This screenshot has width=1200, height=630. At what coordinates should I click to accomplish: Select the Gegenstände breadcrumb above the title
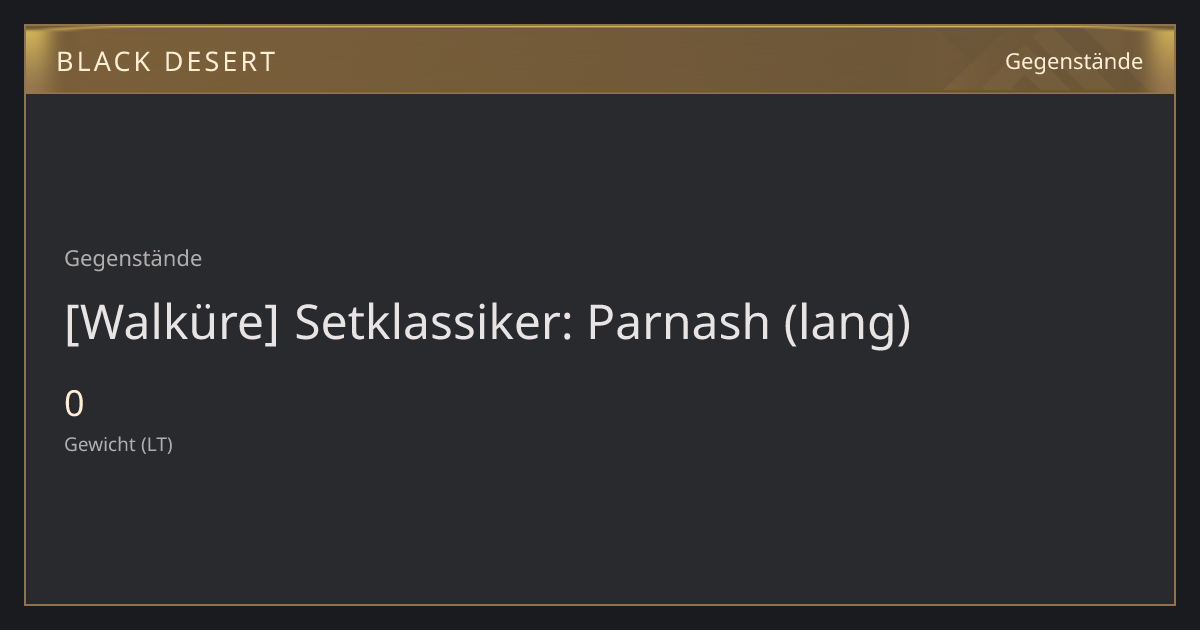tap(133, 258)
